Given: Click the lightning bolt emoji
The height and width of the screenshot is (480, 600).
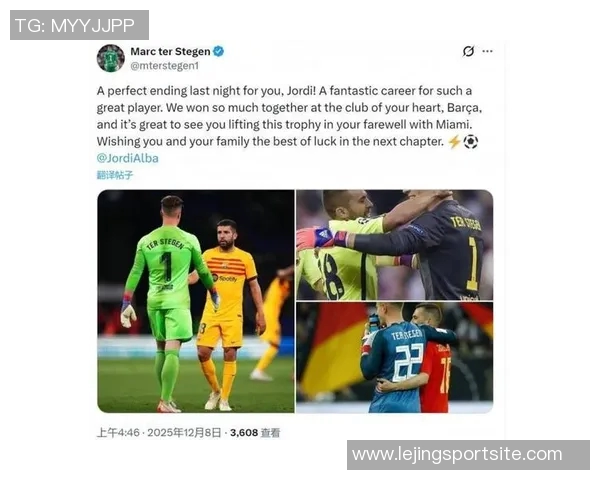Looking at the screenshot, I should 454,142.
